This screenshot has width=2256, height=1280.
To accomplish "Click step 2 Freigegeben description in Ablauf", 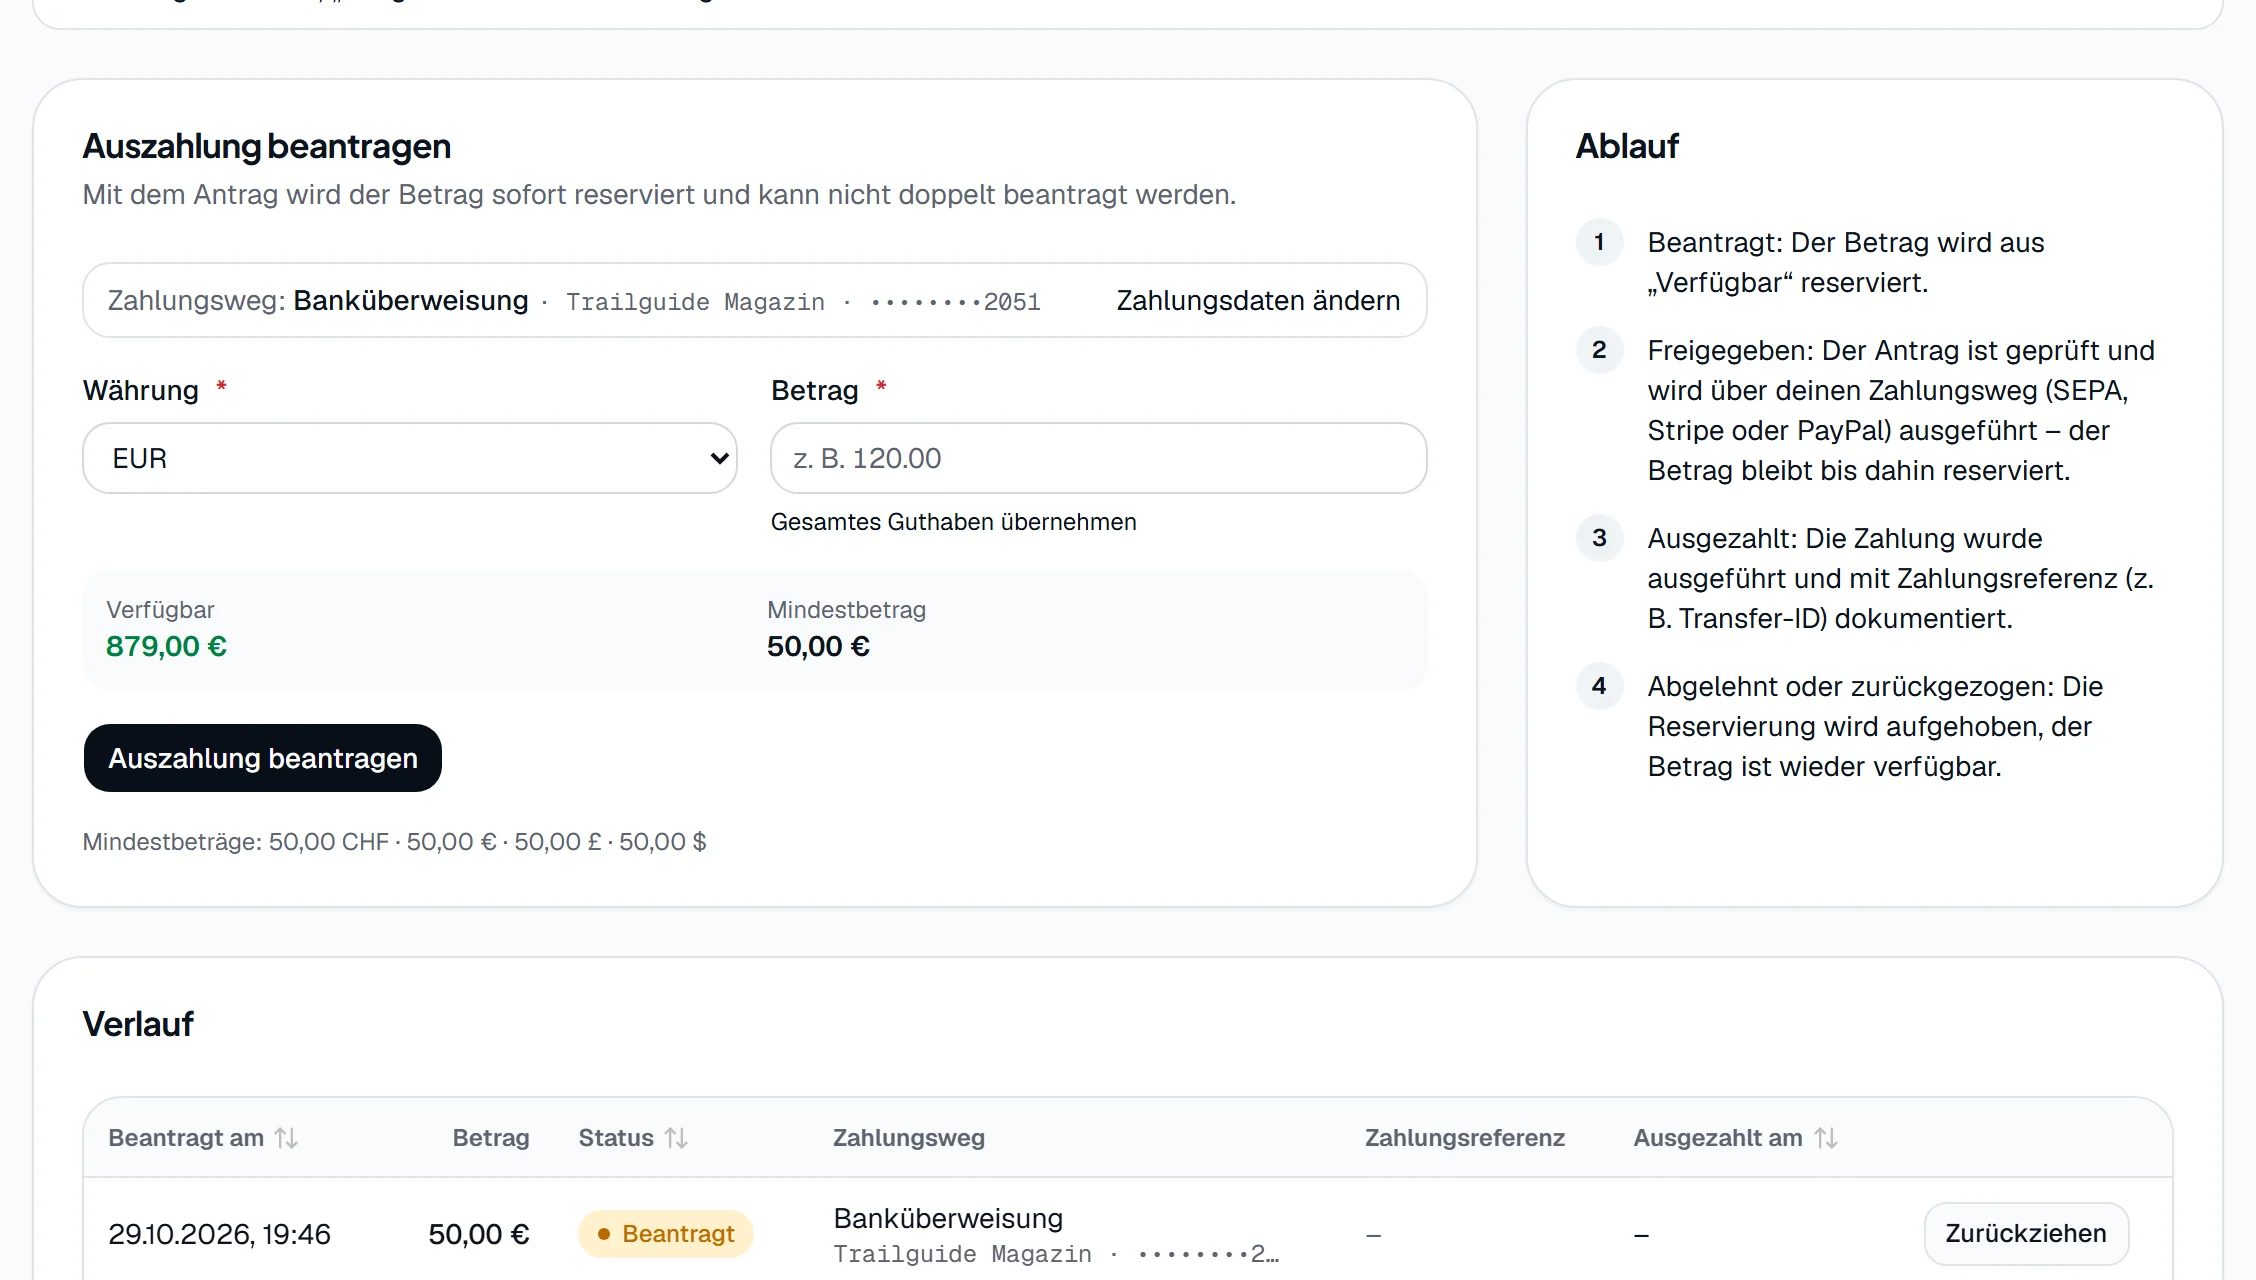I will [x=1901, y=410].
